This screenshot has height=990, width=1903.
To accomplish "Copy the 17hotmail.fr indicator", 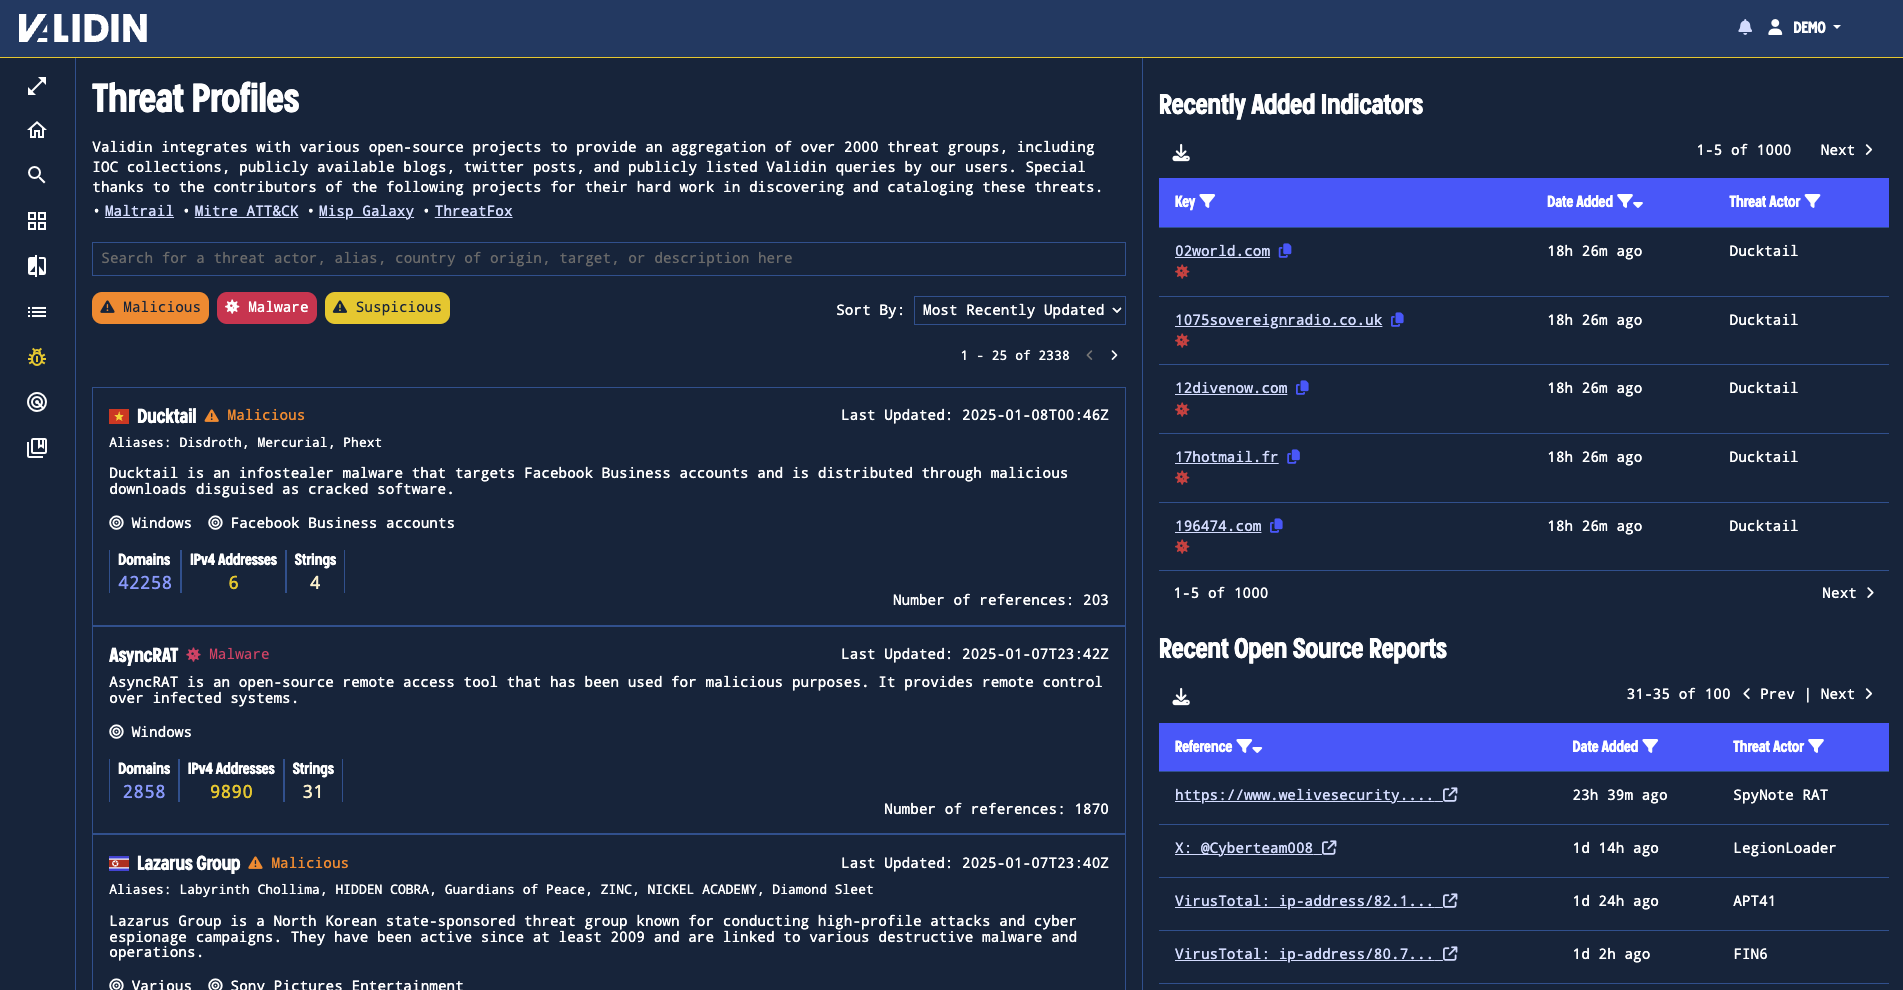I will pos(1294,457).
